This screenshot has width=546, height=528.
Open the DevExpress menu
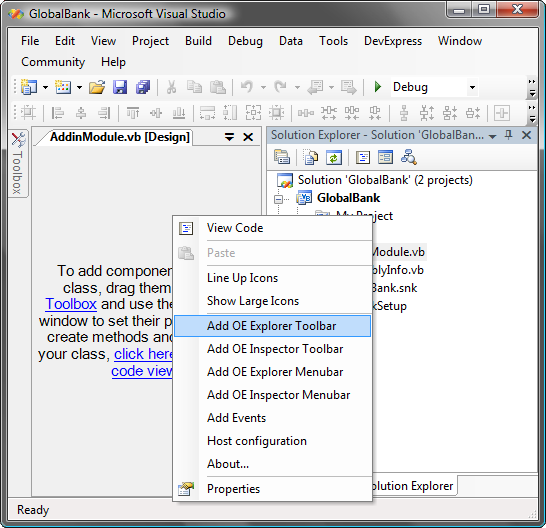pos(393,41)
